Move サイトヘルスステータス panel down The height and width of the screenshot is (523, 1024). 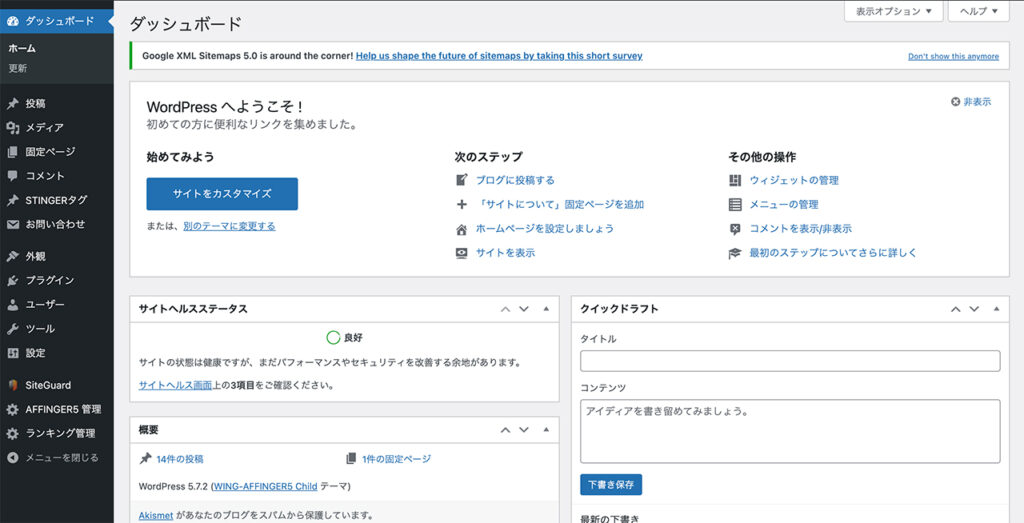click(524, 309)
